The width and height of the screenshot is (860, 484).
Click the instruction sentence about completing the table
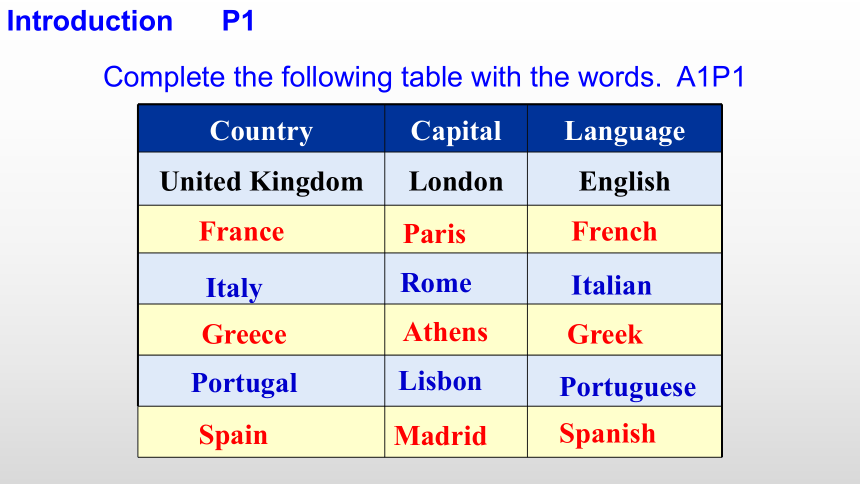(x=424, y=77)
